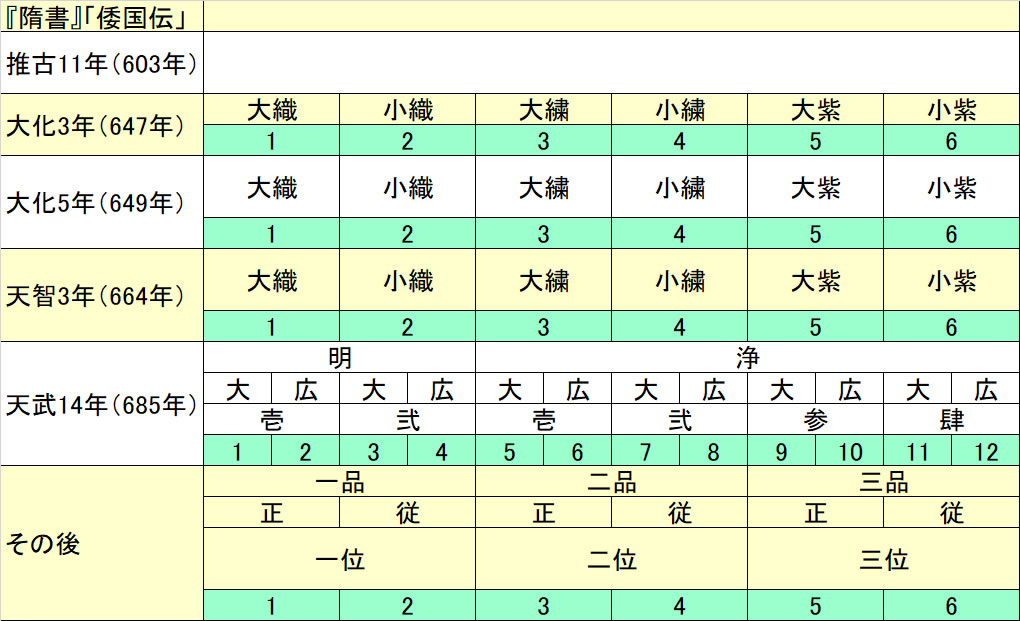Select the 天智3年(664年) row label

tap(101, 296)
